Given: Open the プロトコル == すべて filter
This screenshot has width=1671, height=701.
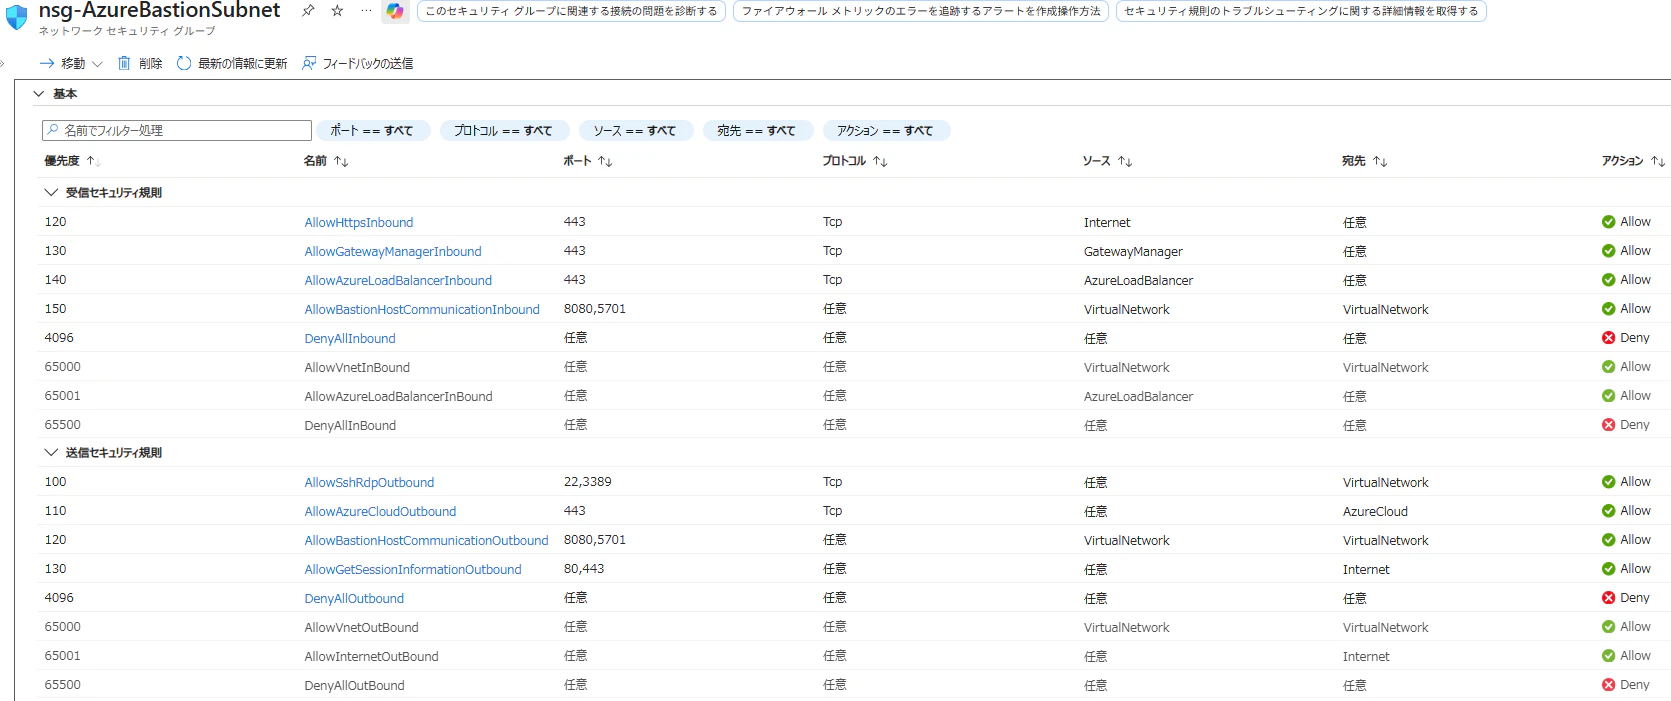Looking at the screenshot, I should click(503, 131).
